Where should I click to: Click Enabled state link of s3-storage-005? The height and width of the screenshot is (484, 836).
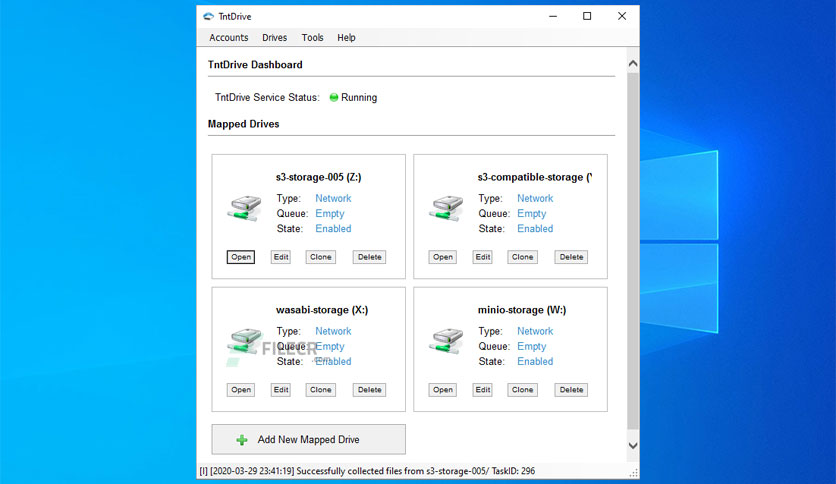coord(333,229)
